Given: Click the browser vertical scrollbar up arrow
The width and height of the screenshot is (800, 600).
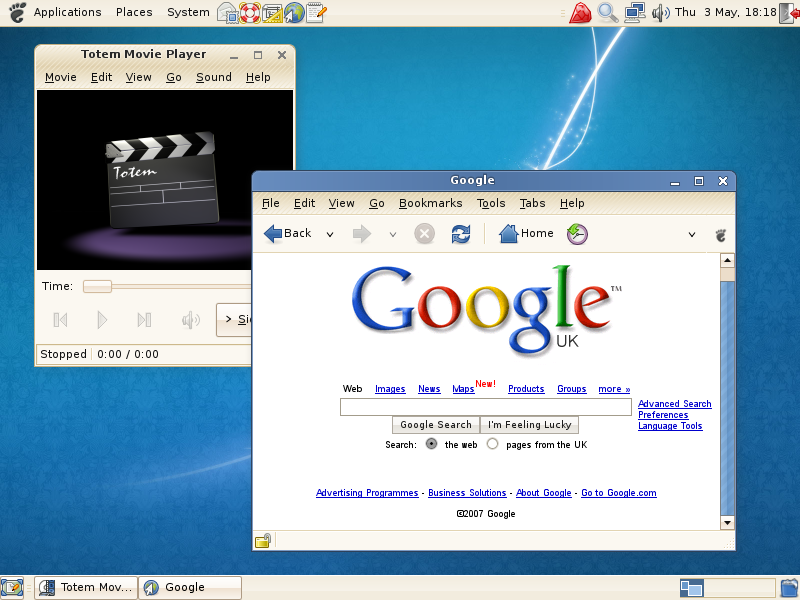Looking at the screenshot, I should [x=727, y=261].
